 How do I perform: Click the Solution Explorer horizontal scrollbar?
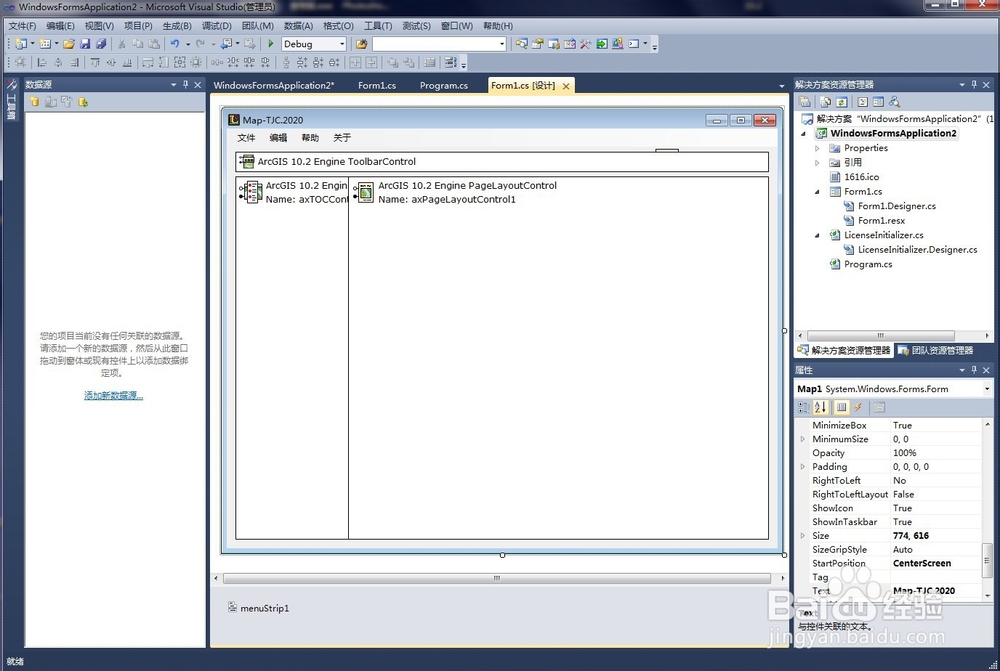click(881, 335)
